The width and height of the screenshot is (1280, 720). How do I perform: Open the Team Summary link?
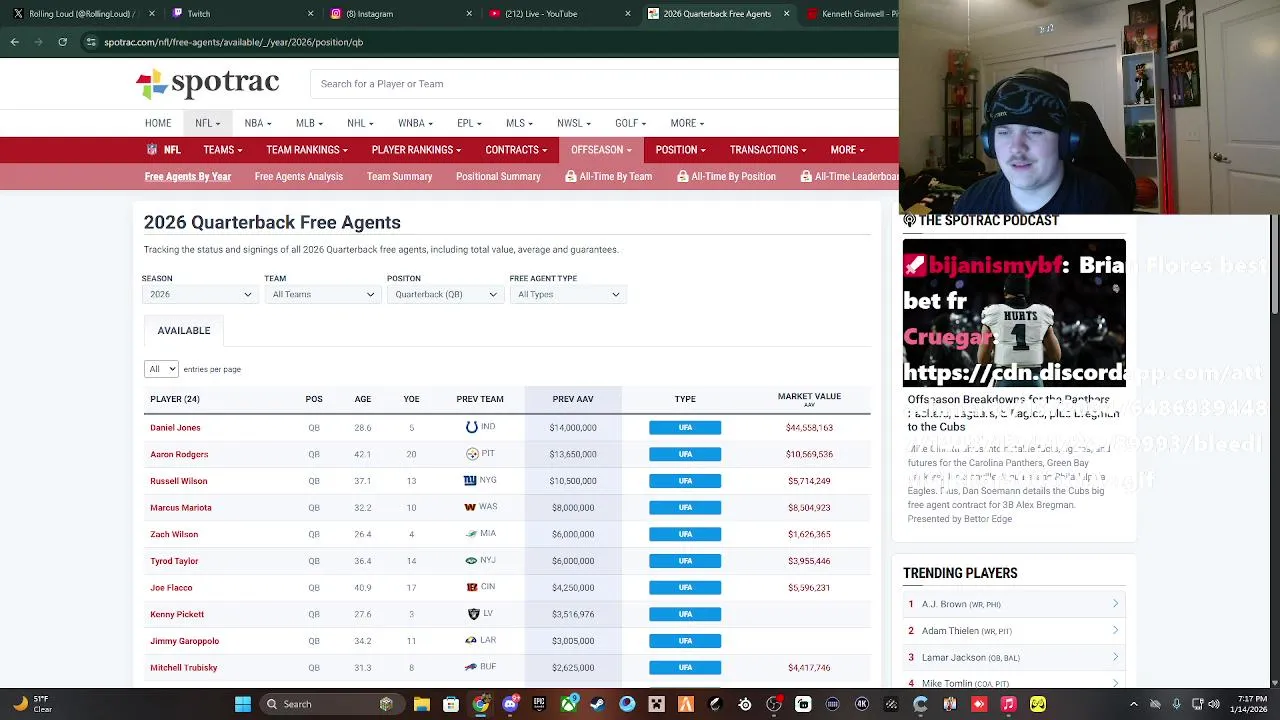coord(399,177)
